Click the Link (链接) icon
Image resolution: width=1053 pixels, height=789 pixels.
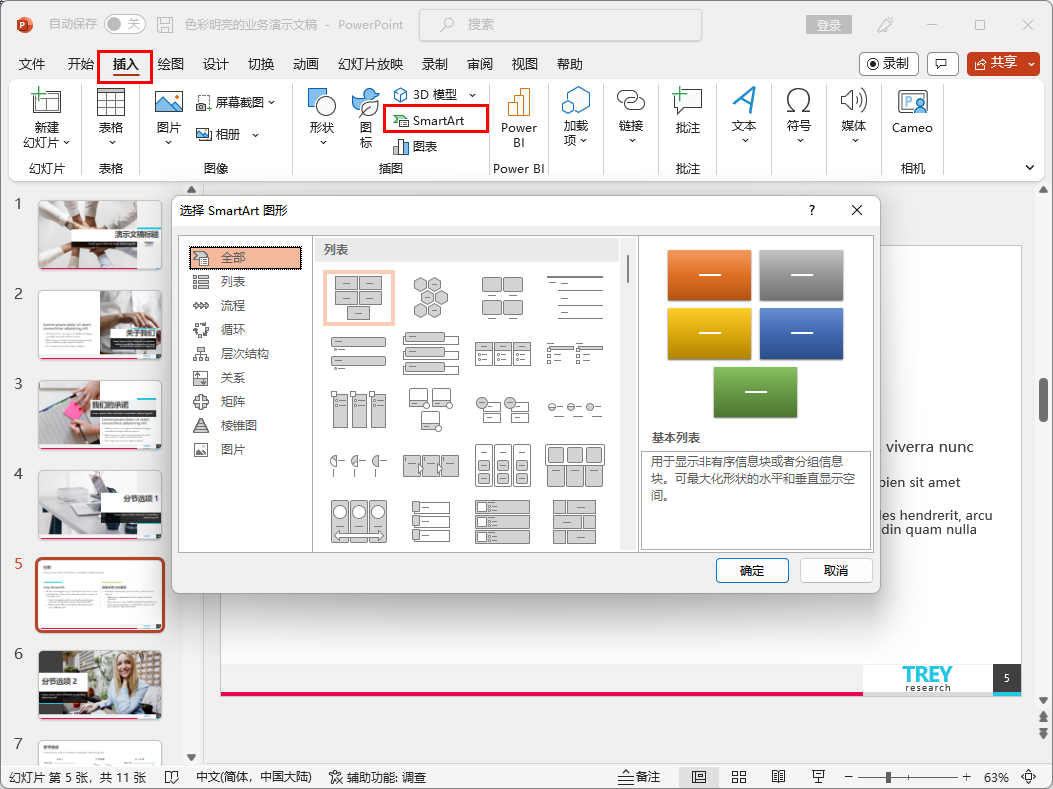[x=631, y=101]
